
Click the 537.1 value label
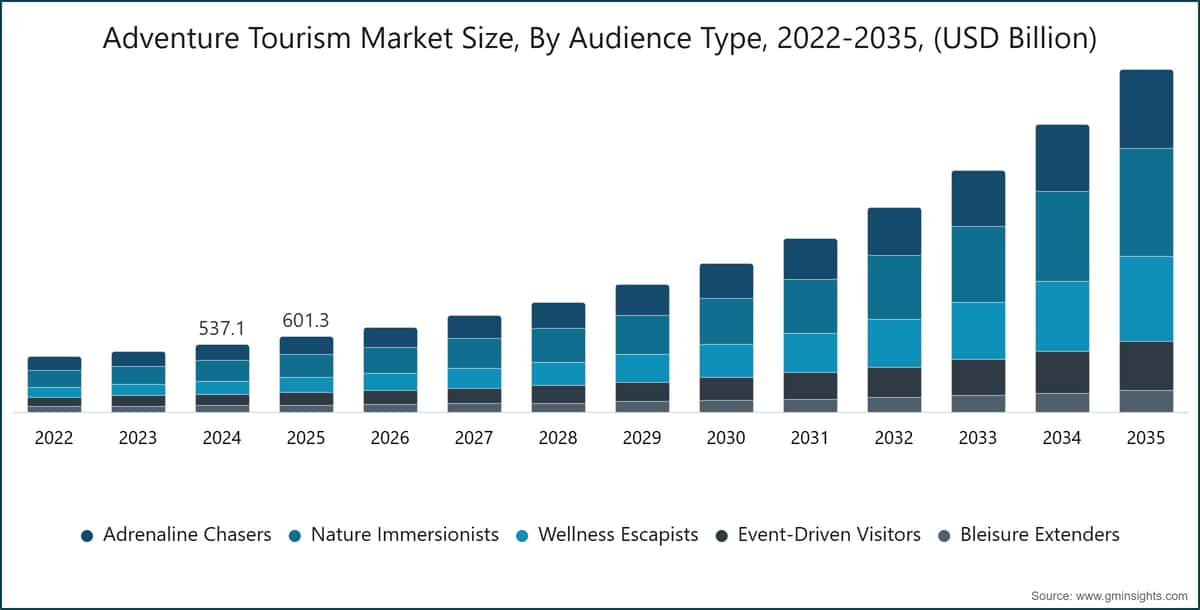[222, 329]
